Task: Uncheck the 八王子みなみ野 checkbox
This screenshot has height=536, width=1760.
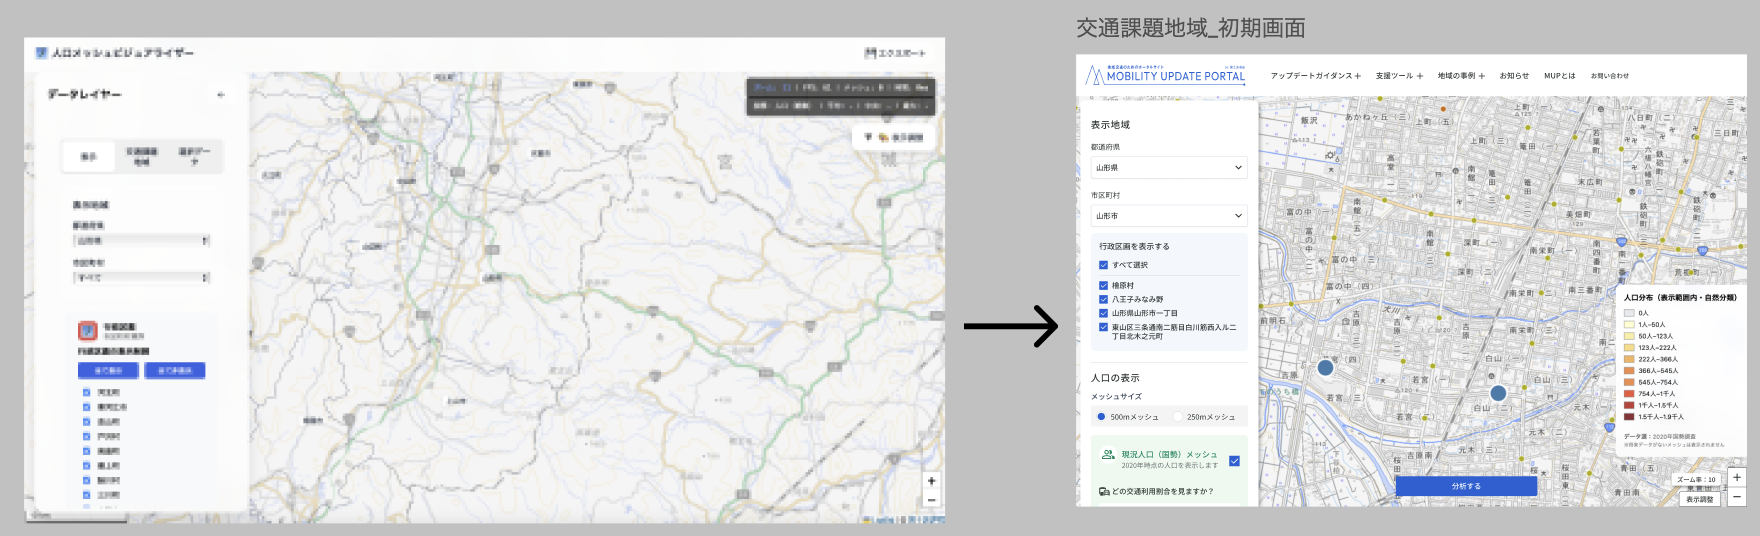Action: pos(1104,299)
